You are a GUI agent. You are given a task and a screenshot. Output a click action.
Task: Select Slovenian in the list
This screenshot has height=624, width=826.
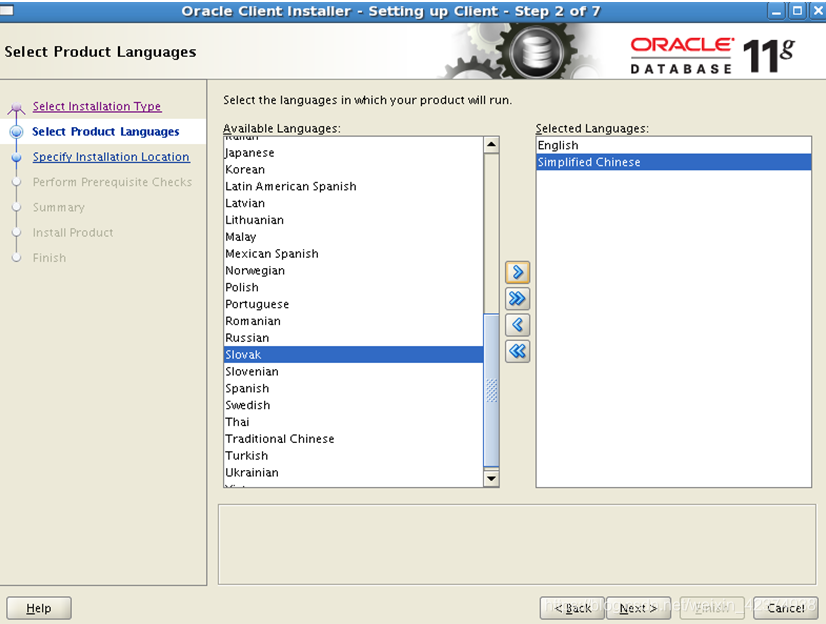[353, 372]
